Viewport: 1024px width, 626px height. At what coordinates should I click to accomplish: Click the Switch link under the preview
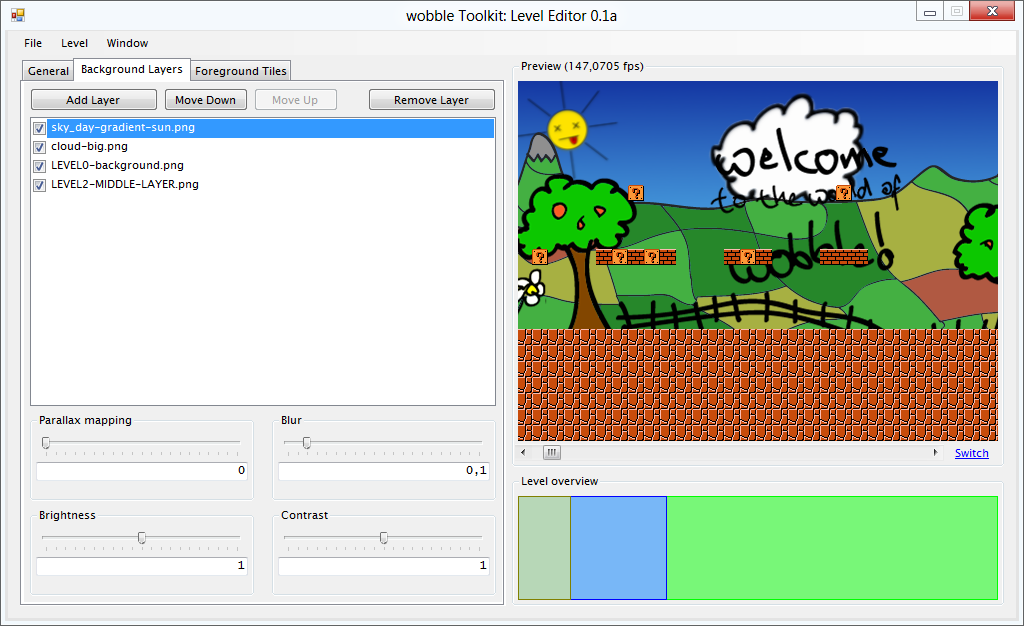(x=971, y=453)
